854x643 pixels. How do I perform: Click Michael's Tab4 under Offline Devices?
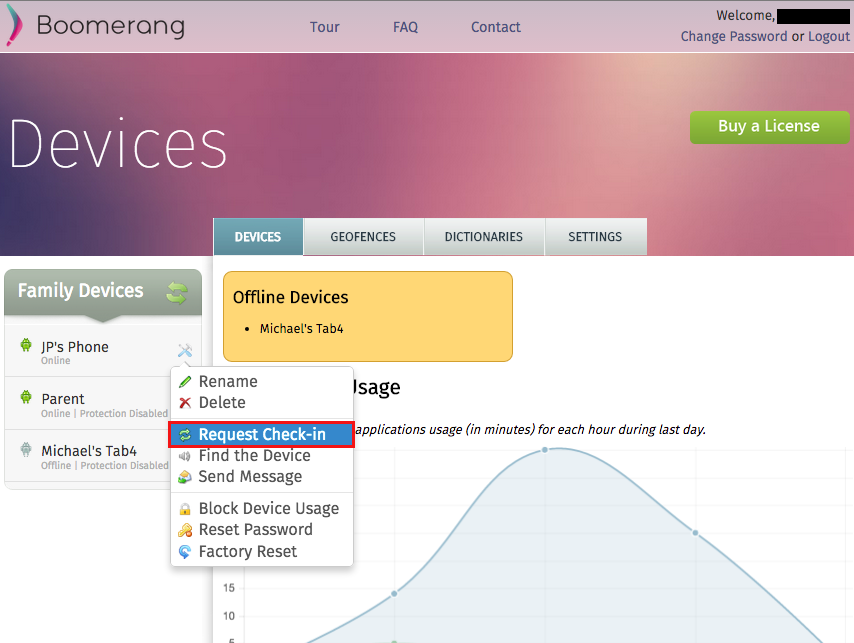click(x=301, y=329)
